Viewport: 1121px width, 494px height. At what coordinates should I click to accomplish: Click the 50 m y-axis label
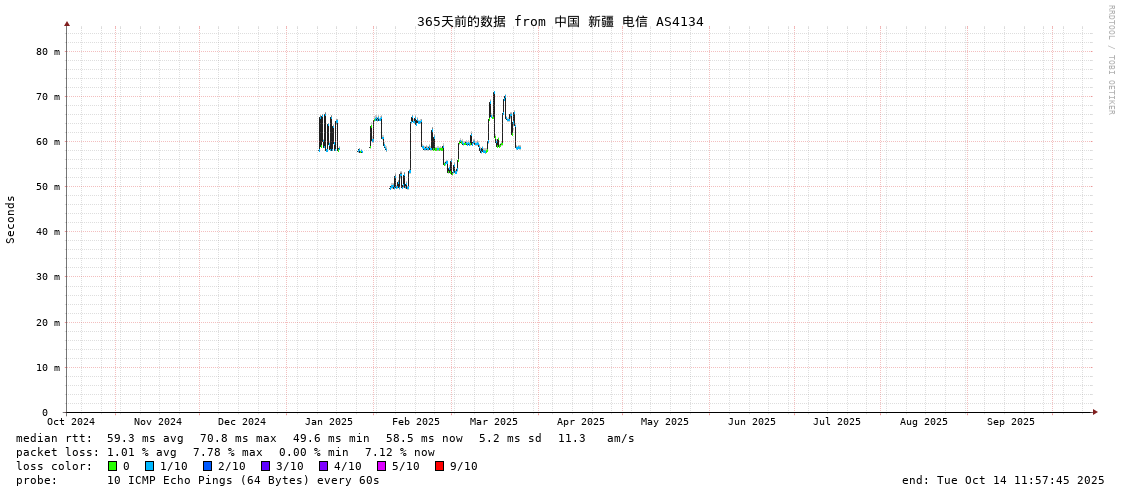point(49,187)
